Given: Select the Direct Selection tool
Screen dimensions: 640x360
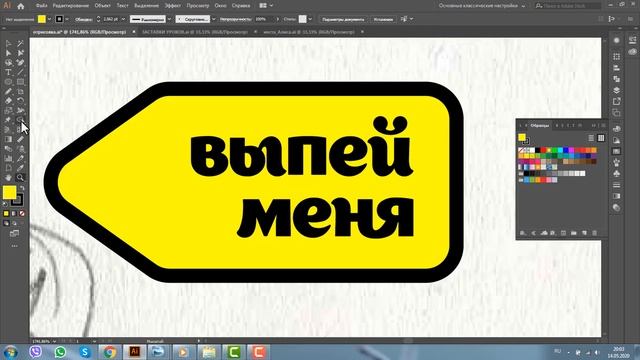Looking at the screenshot, I should coord(8,53).
